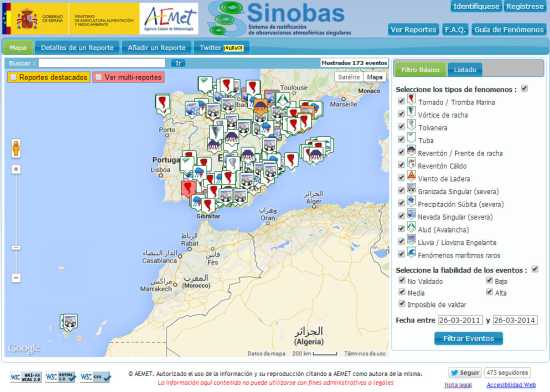Viewport: 550px width, 392px height.
Task: Click the map zoom slider handle
Action: coord(16,248)
